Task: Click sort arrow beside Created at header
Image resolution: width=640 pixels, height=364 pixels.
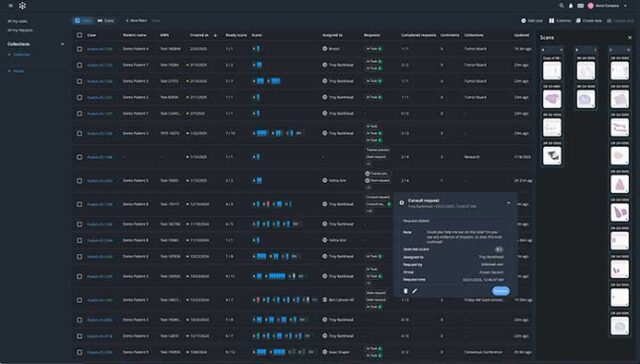Action: 216,35
